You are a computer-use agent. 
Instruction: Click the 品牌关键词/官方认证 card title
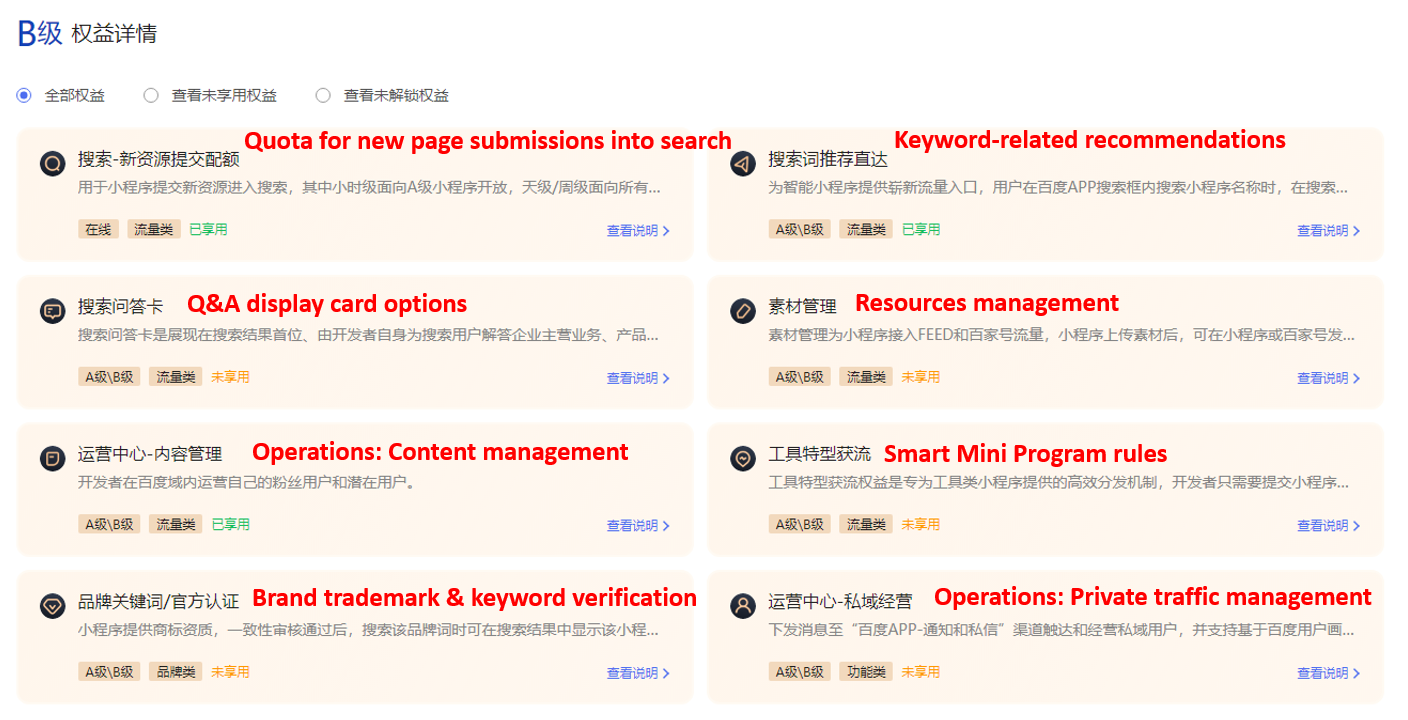click(x=158, y=602)
